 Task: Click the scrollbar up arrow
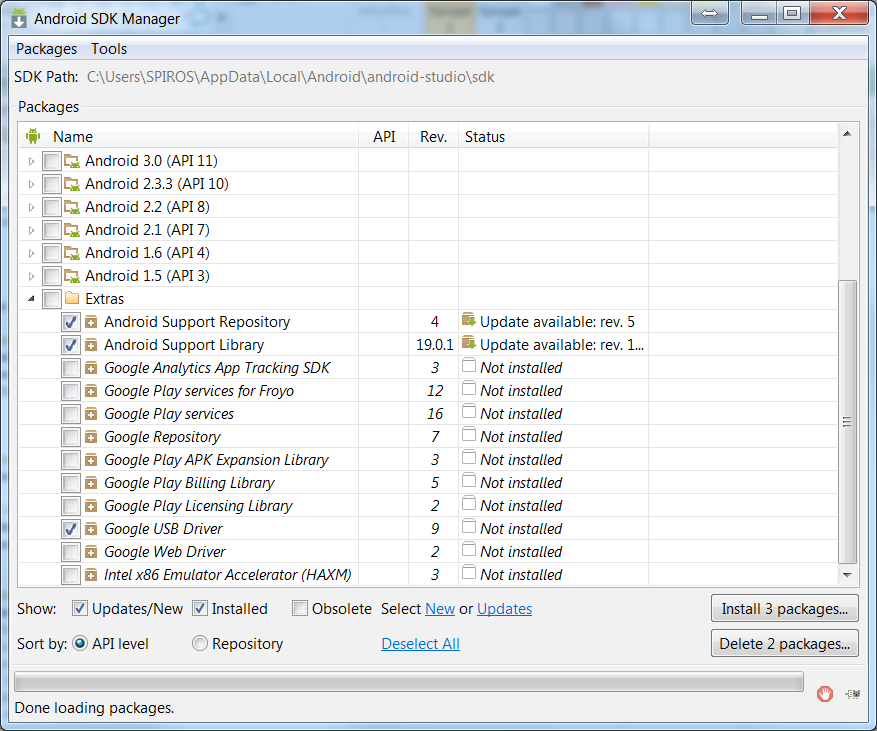pyautogui.click(x=847, y=134)
